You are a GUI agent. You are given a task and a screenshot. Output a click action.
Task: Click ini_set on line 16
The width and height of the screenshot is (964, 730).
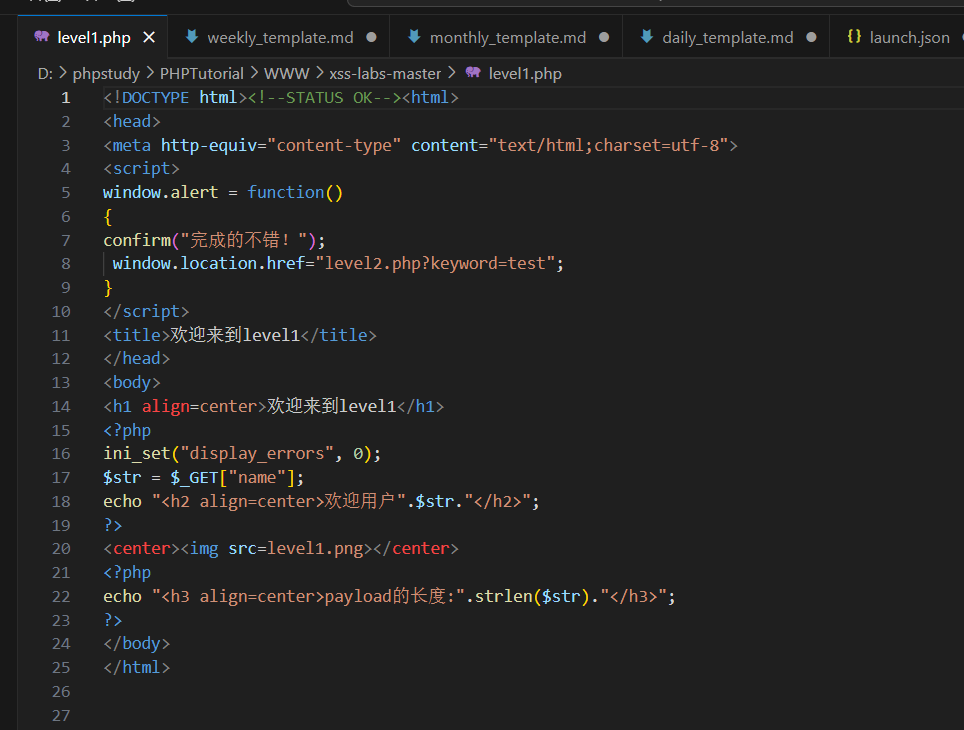[x=137, y=454]
